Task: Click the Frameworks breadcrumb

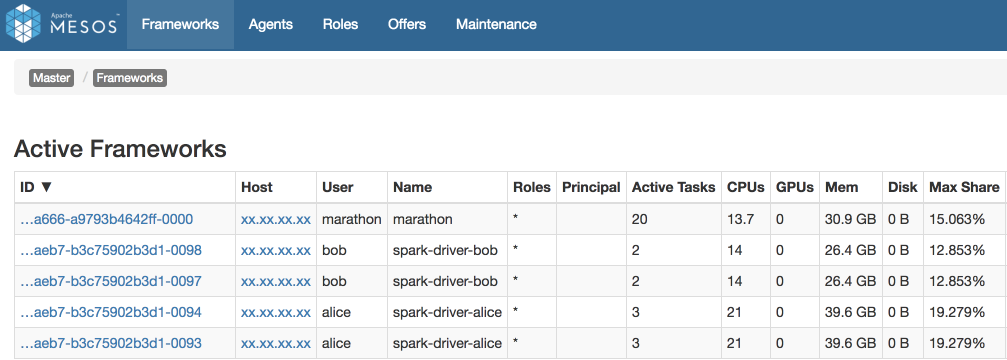Action: 130,78
